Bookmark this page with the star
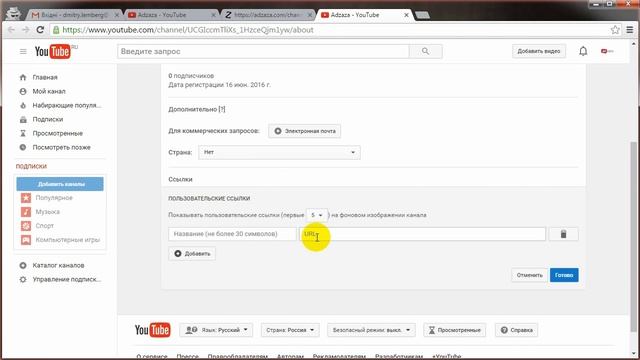The image size is (640, 360). [x=615, y=30]
